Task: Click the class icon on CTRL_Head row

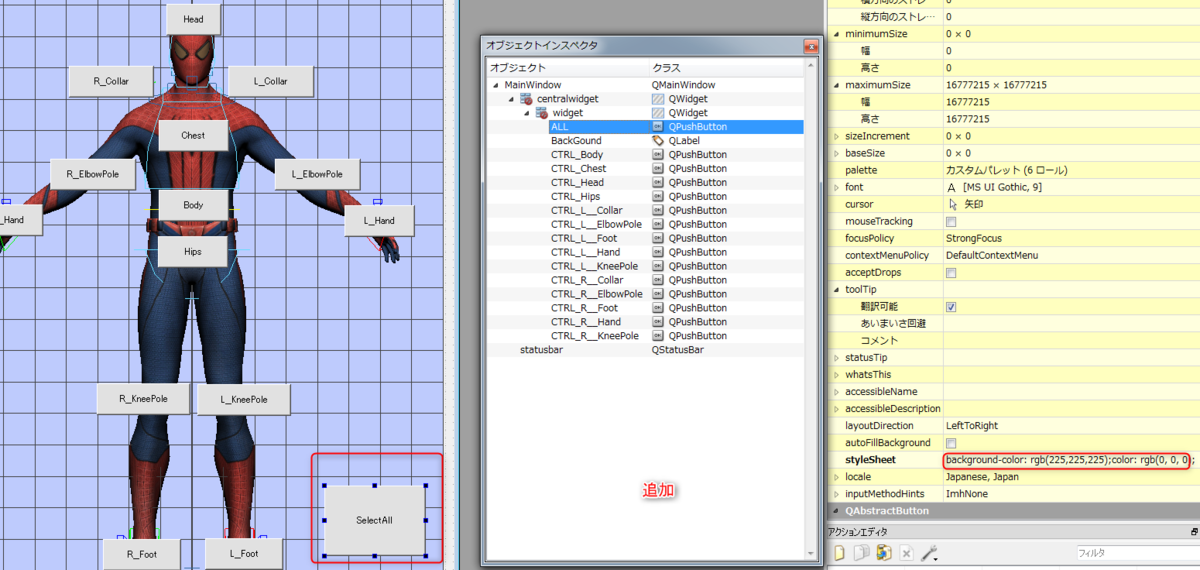Action: pyautogui.click(x=658, y=183)
